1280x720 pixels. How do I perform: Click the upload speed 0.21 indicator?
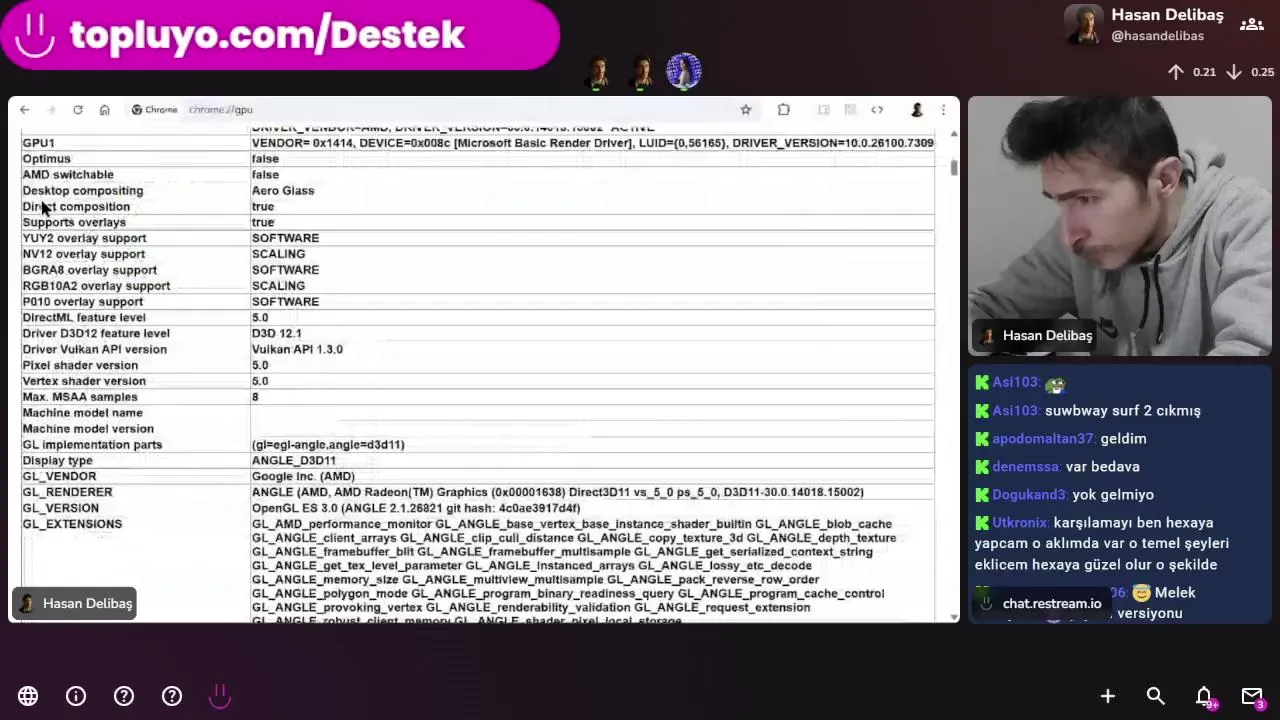coord(1192,72)
